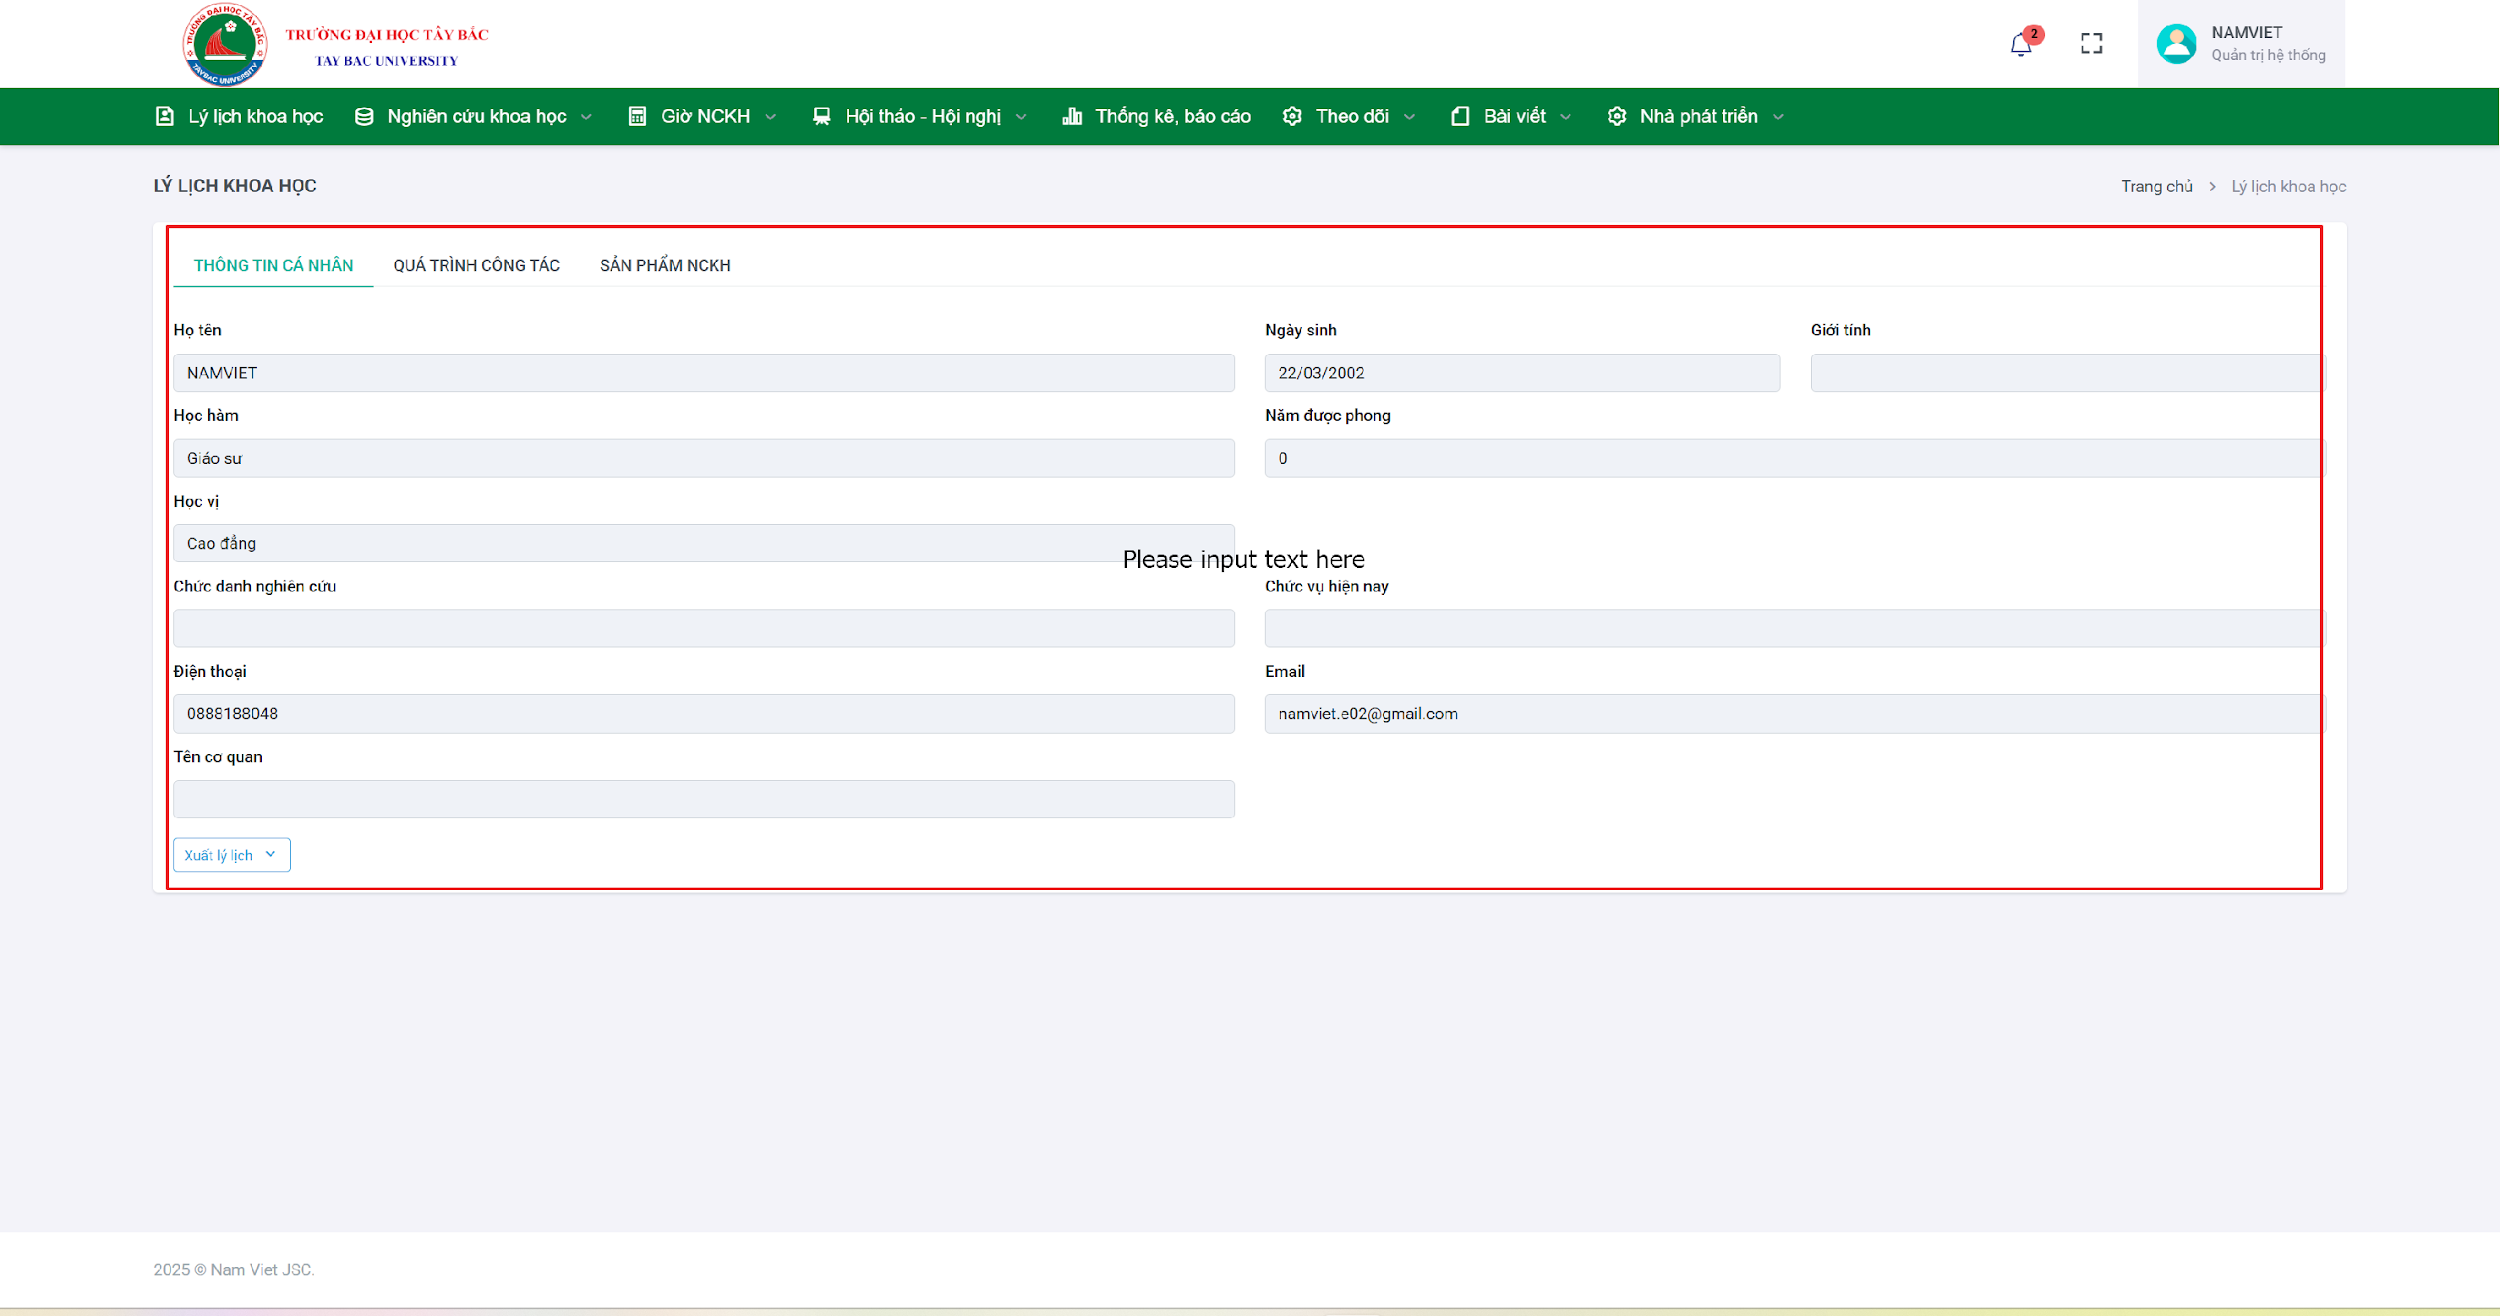Click the Email field
The height and width of the screenshot is (1316, 2500).
tap(1795, 714)
